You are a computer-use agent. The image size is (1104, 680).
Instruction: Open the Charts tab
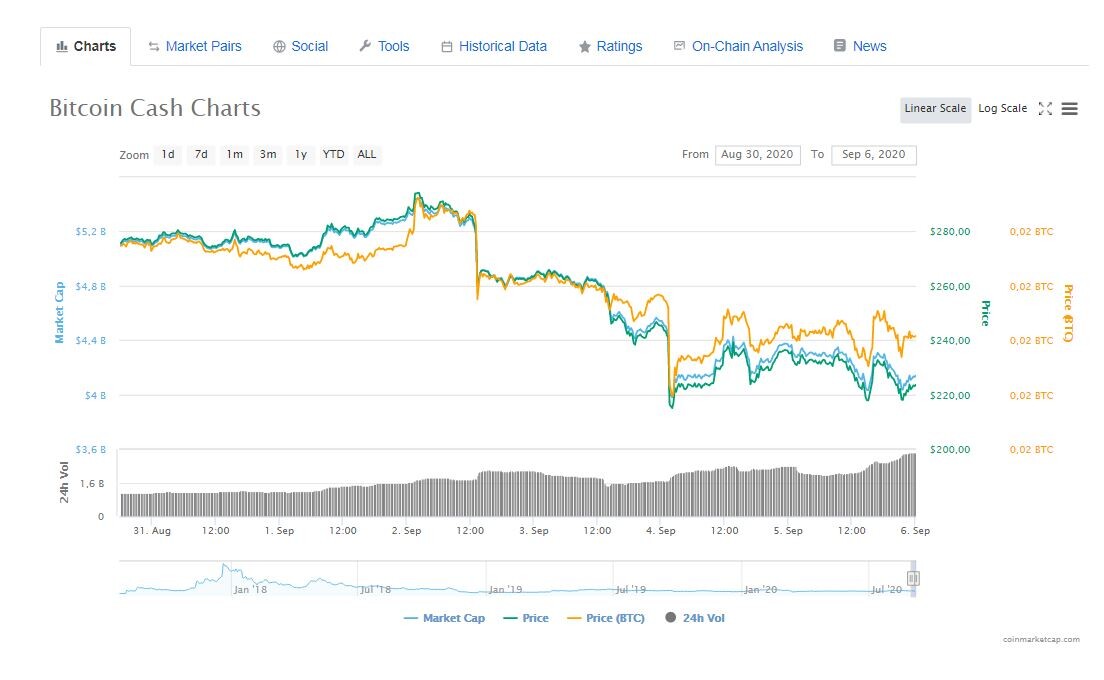pyautogui.click(x=85, y=46)
